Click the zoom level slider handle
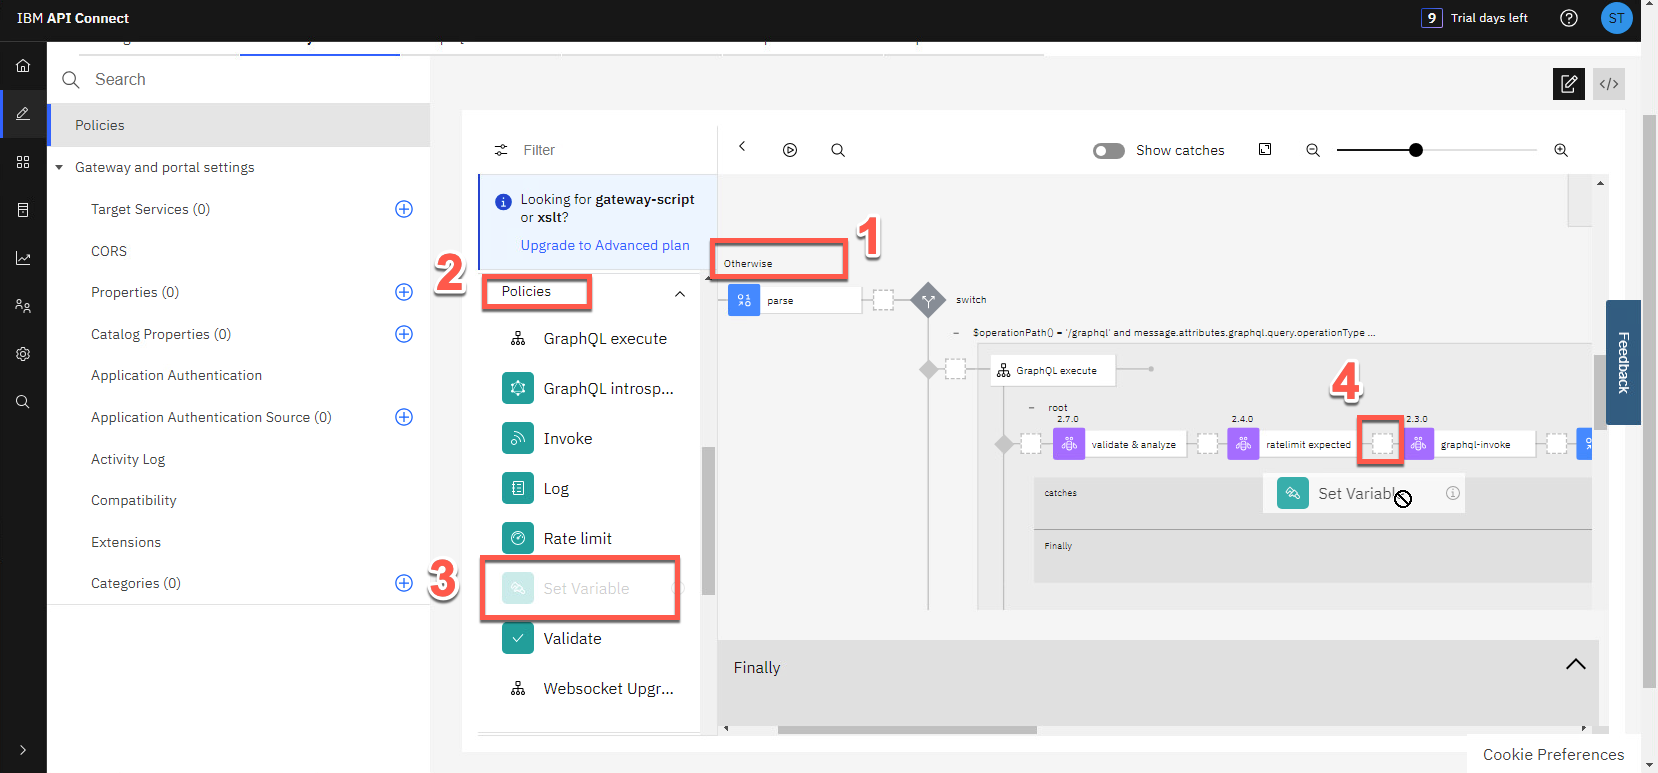The height and width of the screenshot is (773, 1658). tap(1415, 150)
